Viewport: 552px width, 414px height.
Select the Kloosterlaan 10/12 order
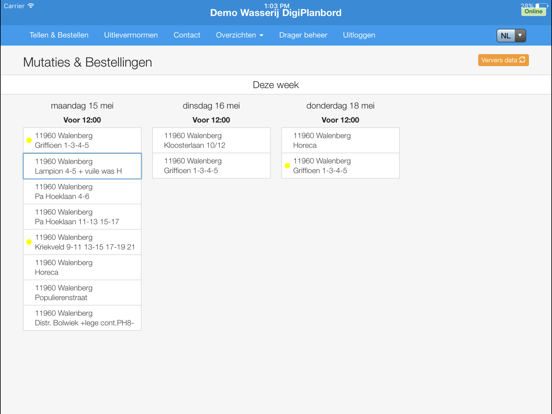tap(211, 140)
